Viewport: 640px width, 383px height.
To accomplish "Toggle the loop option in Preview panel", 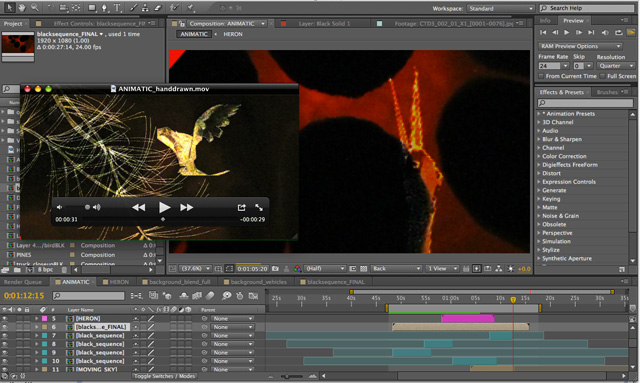I will [x=619, y=32].
